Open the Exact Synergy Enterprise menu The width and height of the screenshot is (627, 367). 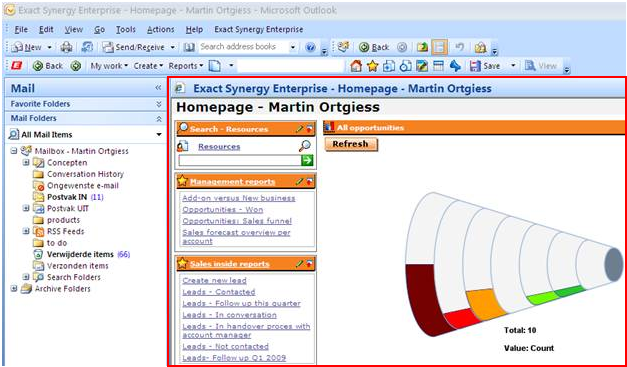[259, 30]
